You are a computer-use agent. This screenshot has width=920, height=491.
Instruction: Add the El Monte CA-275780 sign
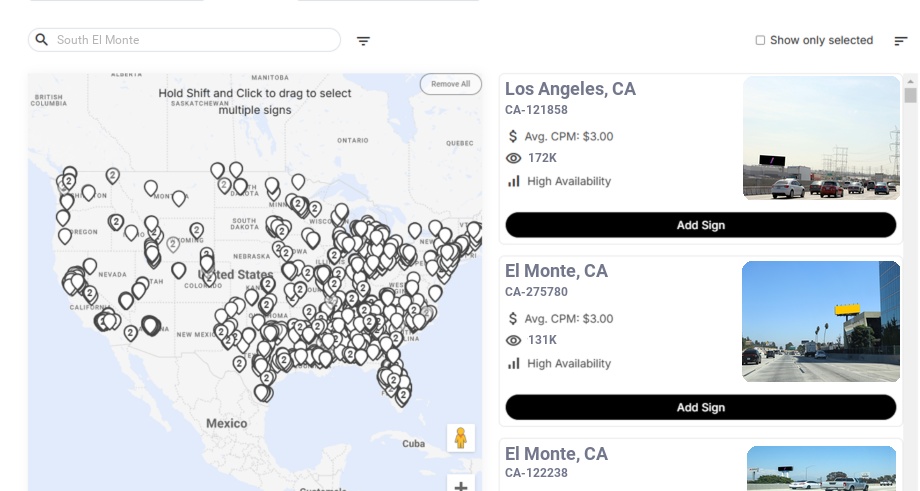(700, 407)
